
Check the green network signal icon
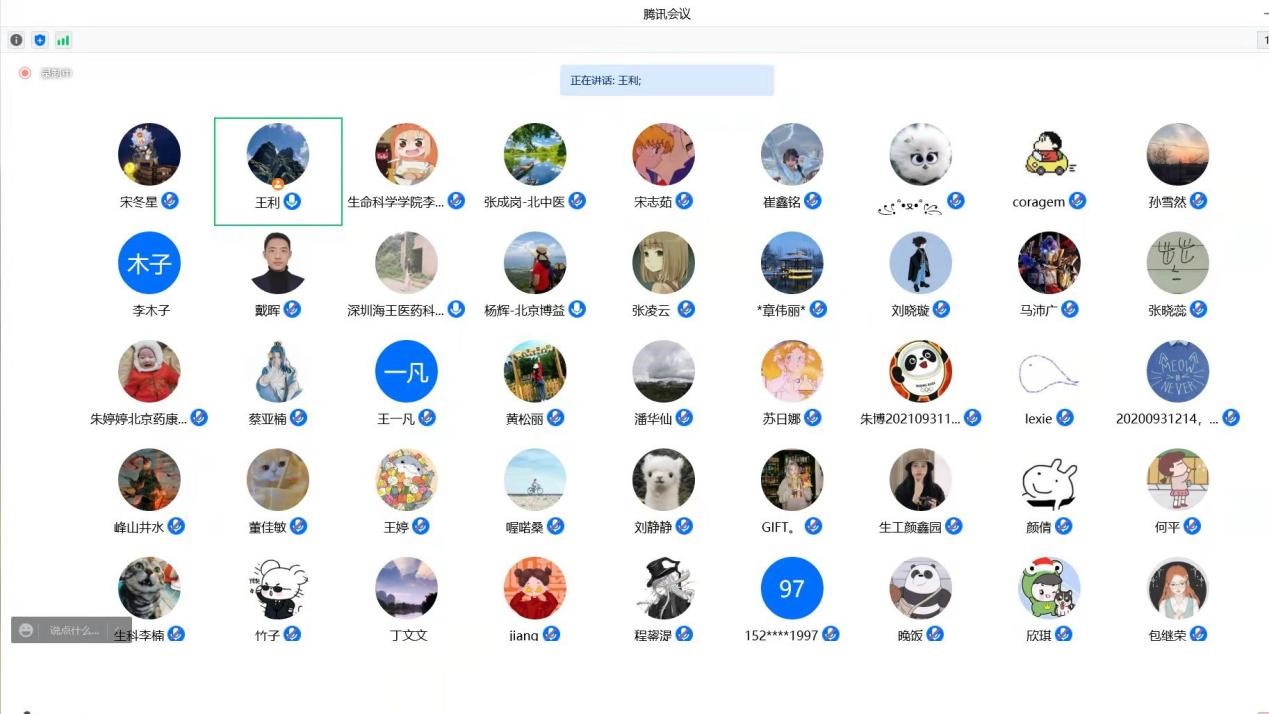click(x=63, y=40)
